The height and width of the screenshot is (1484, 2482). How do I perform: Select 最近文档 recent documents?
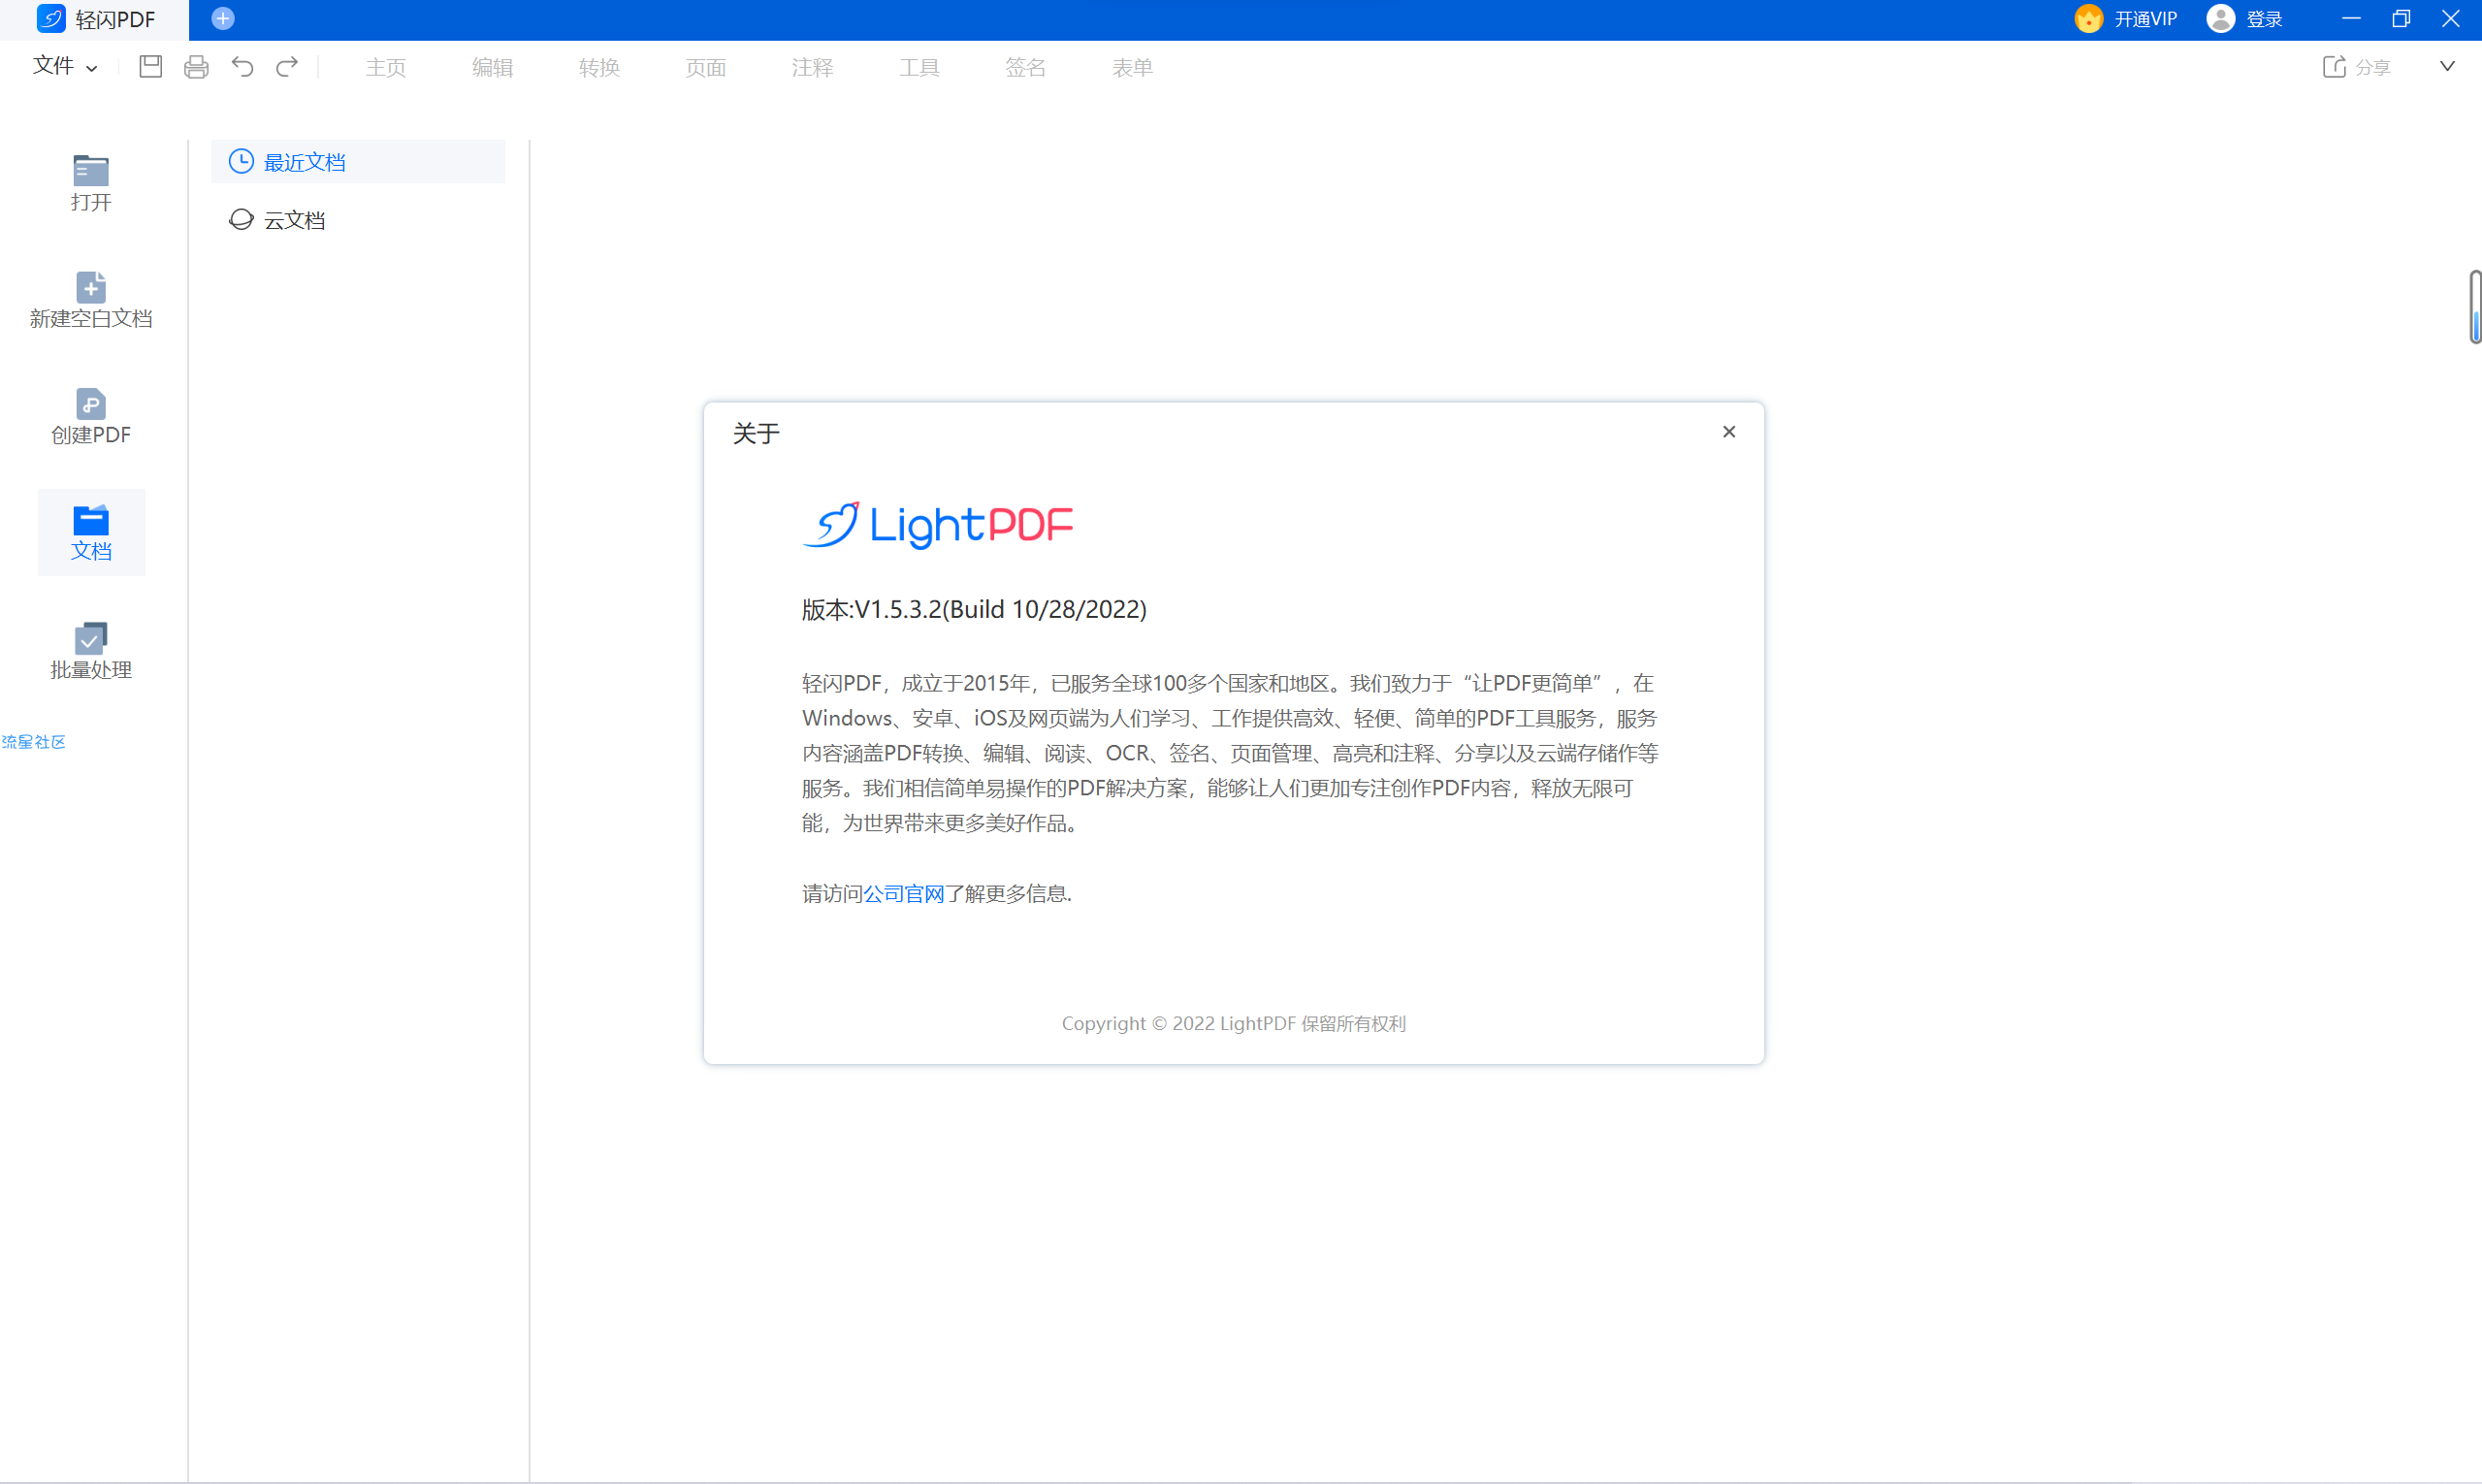358,162
